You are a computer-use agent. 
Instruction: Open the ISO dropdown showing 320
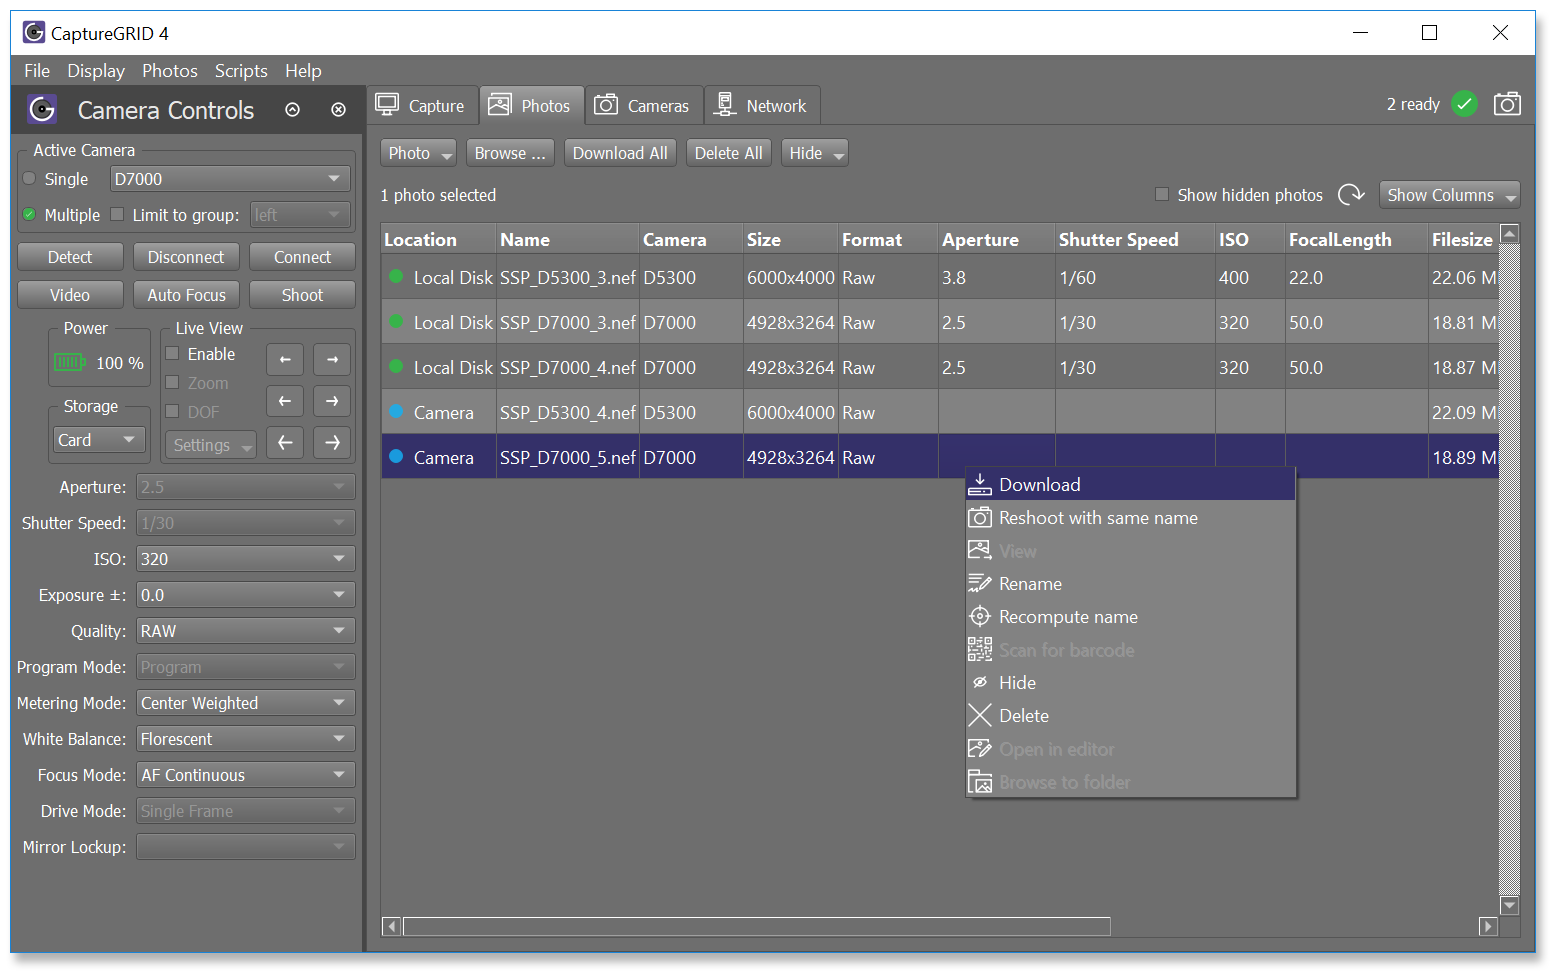tap(245, 559)
